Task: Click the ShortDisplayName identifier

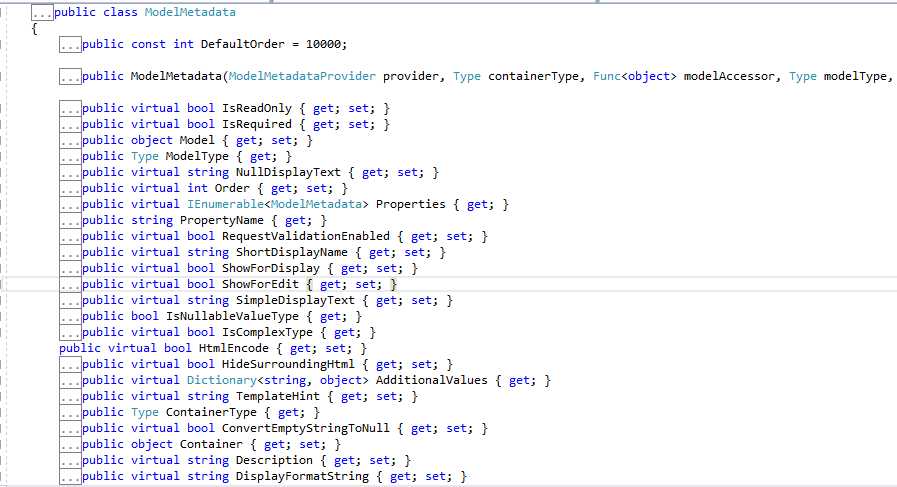Action: (292, 252)
